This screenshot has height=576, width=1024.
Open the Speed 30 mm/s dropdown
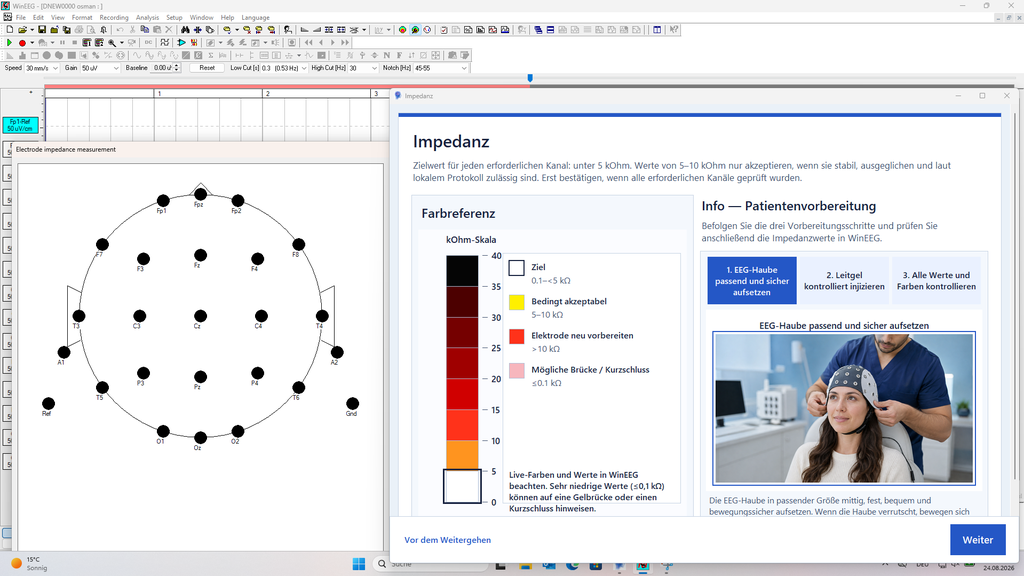pyautogui.click(x=55, y=68)
